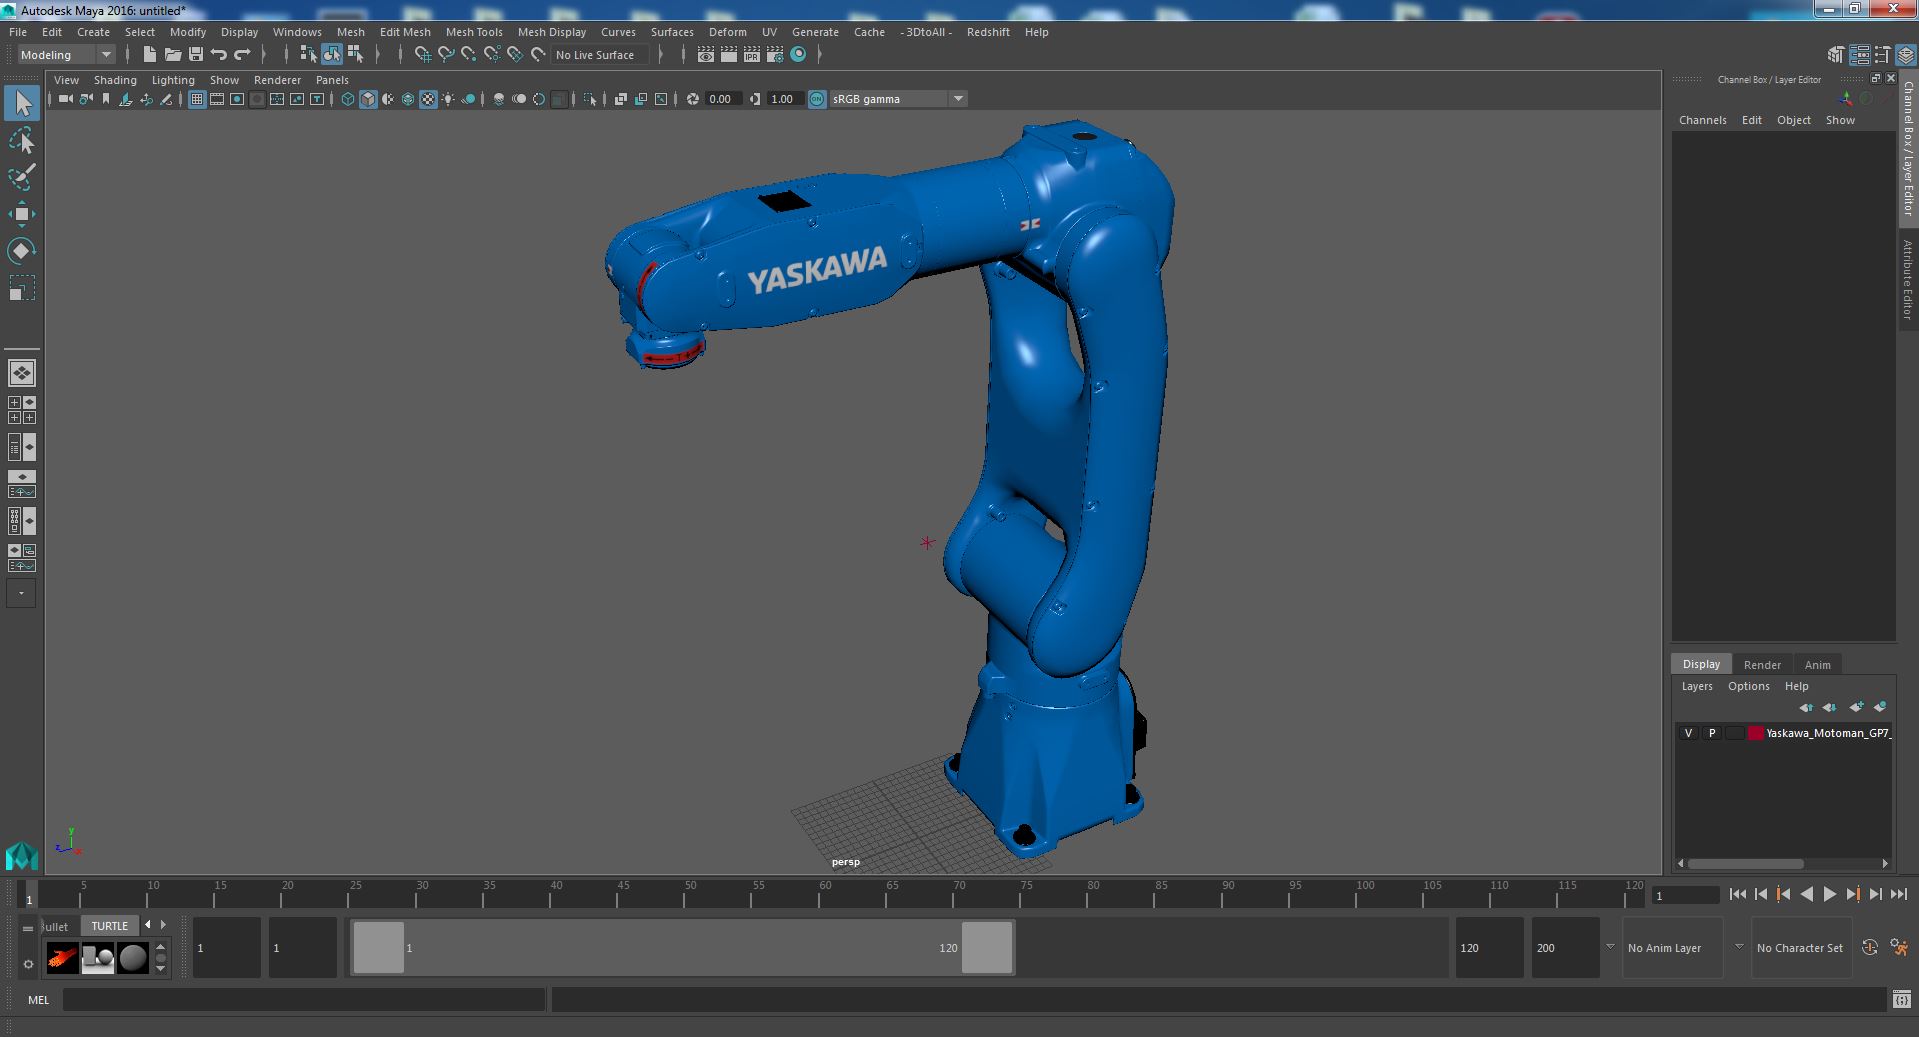The height and width of the screenshot is (1037, 1919).
Task: Step to the next key
Action: 1853,895
